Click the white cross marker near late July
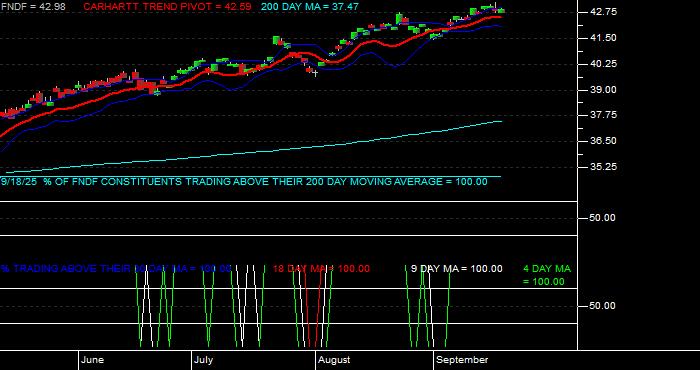 (x=316, y=73)
